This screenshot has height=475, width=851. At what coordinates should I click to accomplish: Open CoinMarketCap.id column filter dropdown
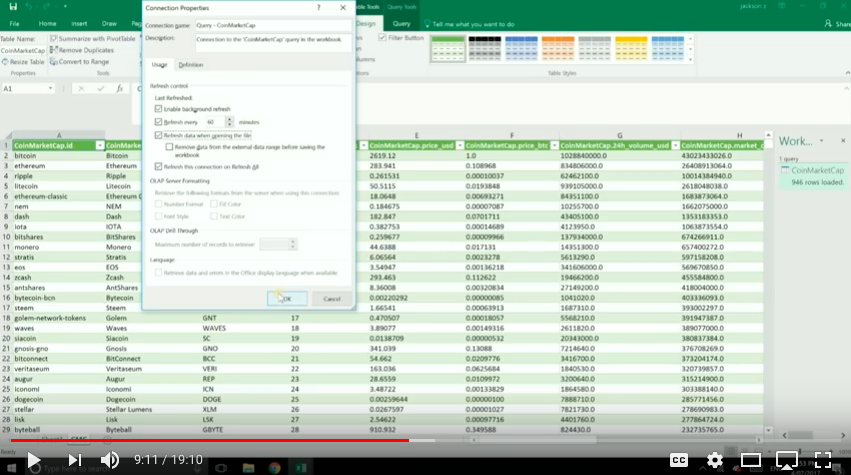pyautogui.click(x=100, y=145)
